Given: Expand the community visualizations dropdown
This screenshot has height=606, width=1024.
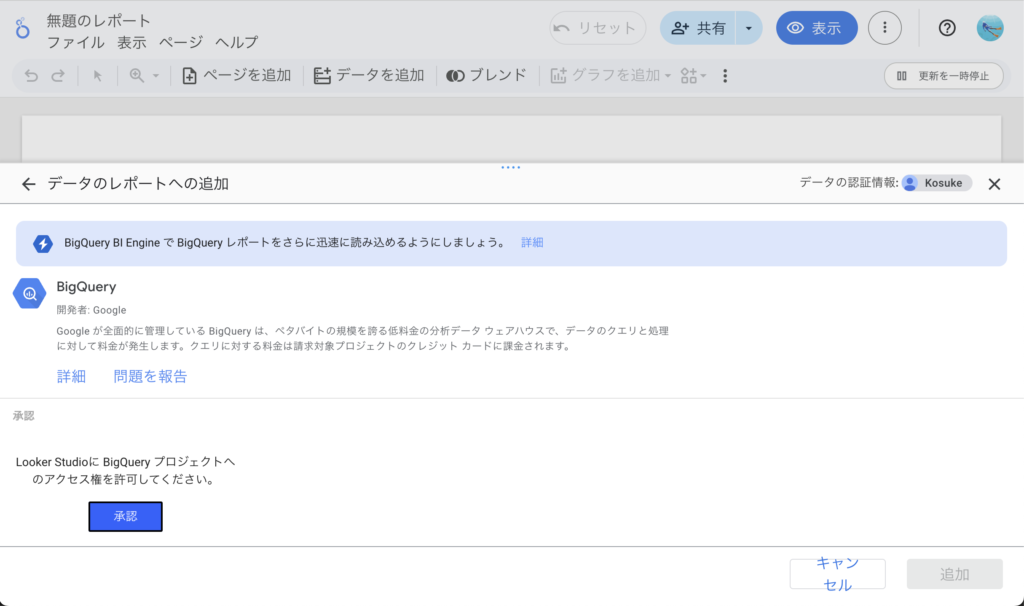Looking at the screenshot, I should 693,76.
